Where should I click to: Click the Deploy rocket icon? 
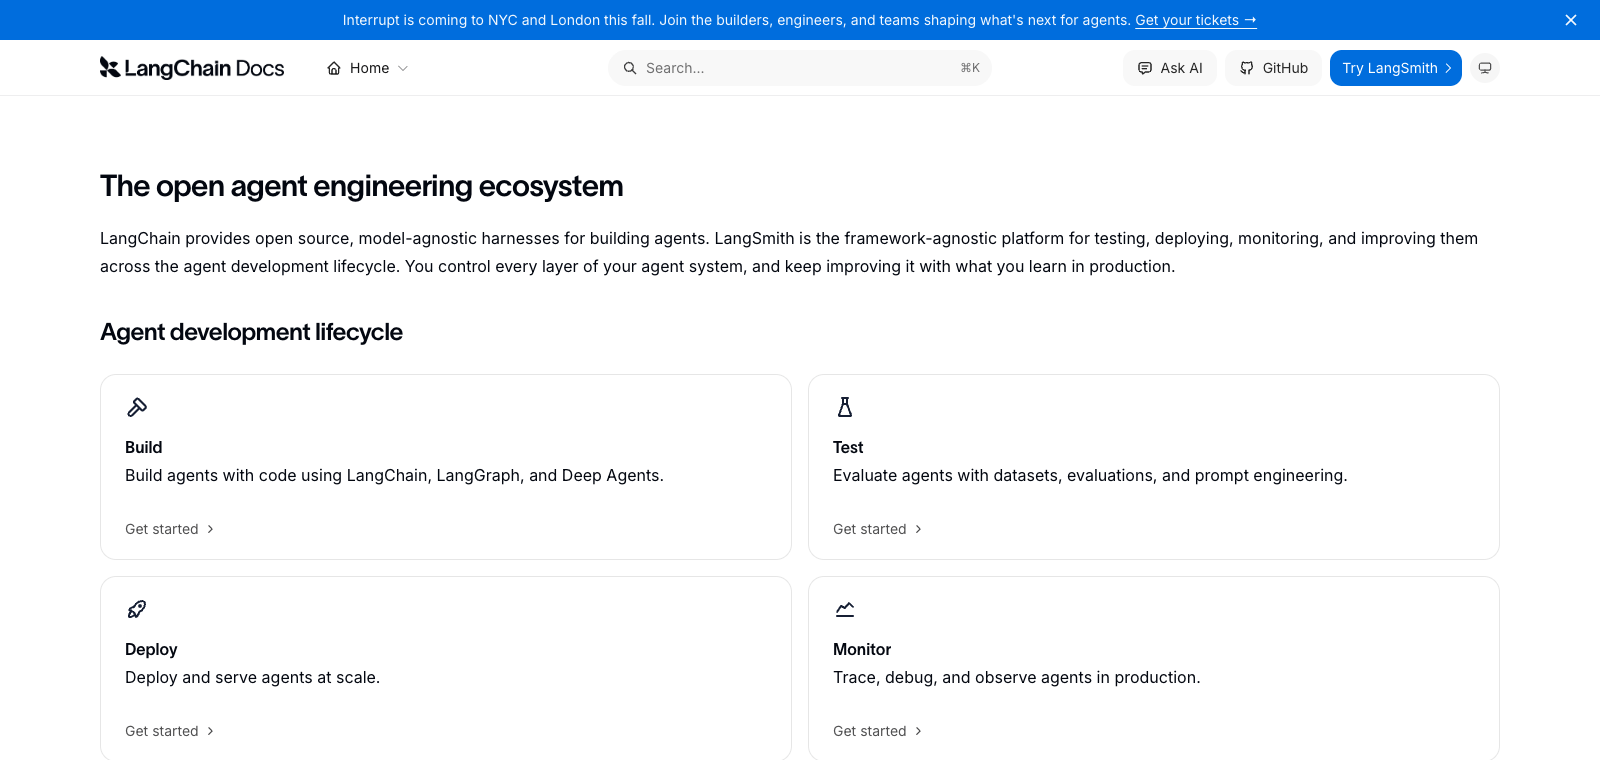pos(137,609)
